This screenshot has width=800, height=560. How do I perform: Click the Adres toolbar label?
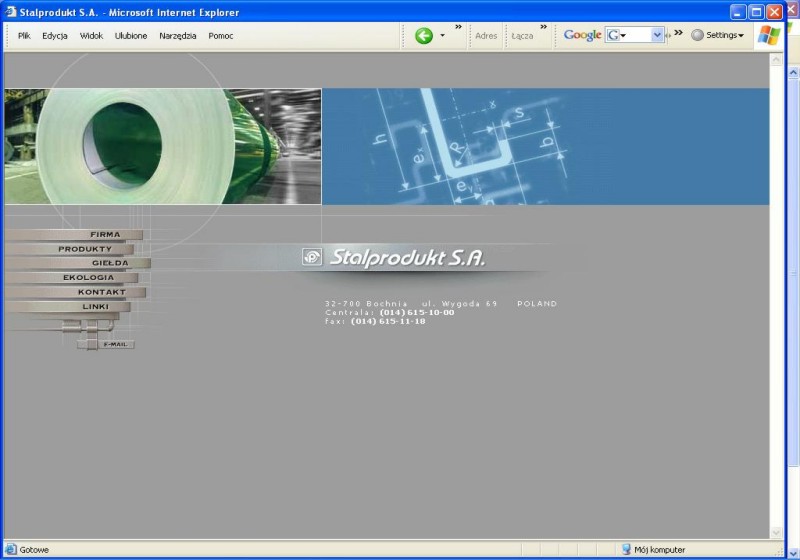[x=486, y=36]
